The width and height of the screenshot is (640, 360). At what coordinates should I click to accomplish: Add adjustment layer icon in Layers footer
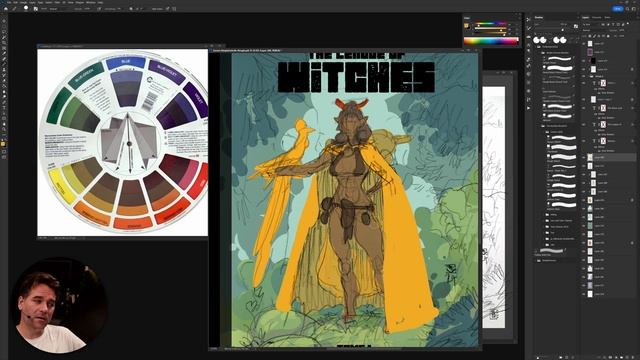[616, 358]
